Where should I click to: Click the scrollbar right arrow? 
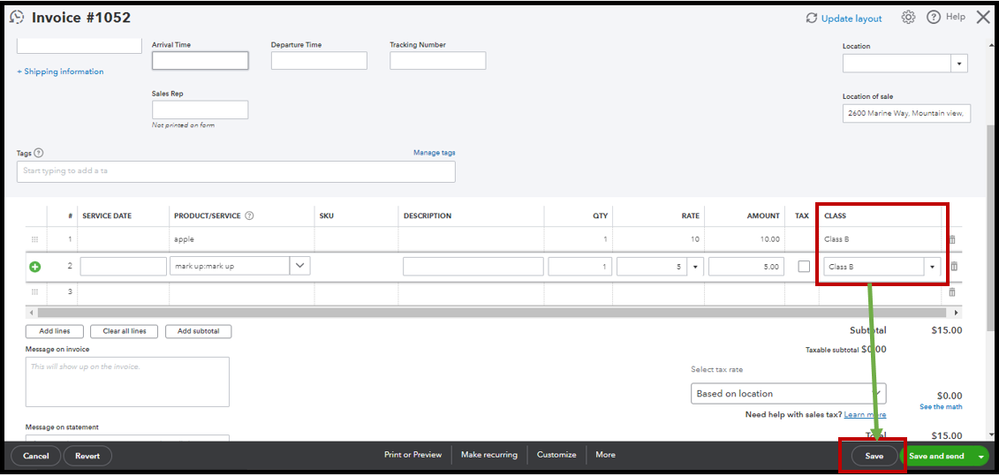[956, 313]
